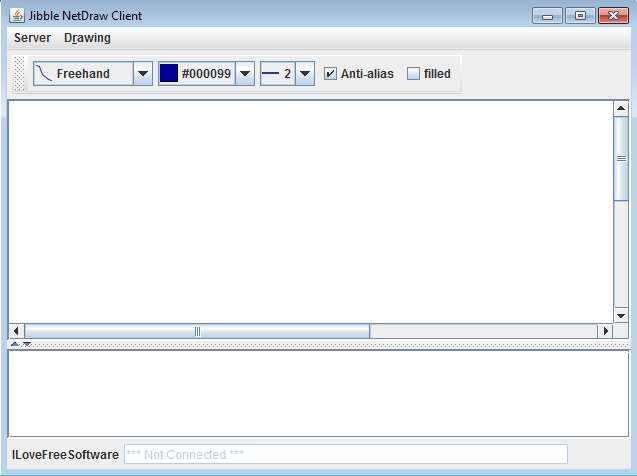Screen dimensions: 637x476
Task: Close the Jibble NetDraw Client window
Action: click(x=613, y=16)
